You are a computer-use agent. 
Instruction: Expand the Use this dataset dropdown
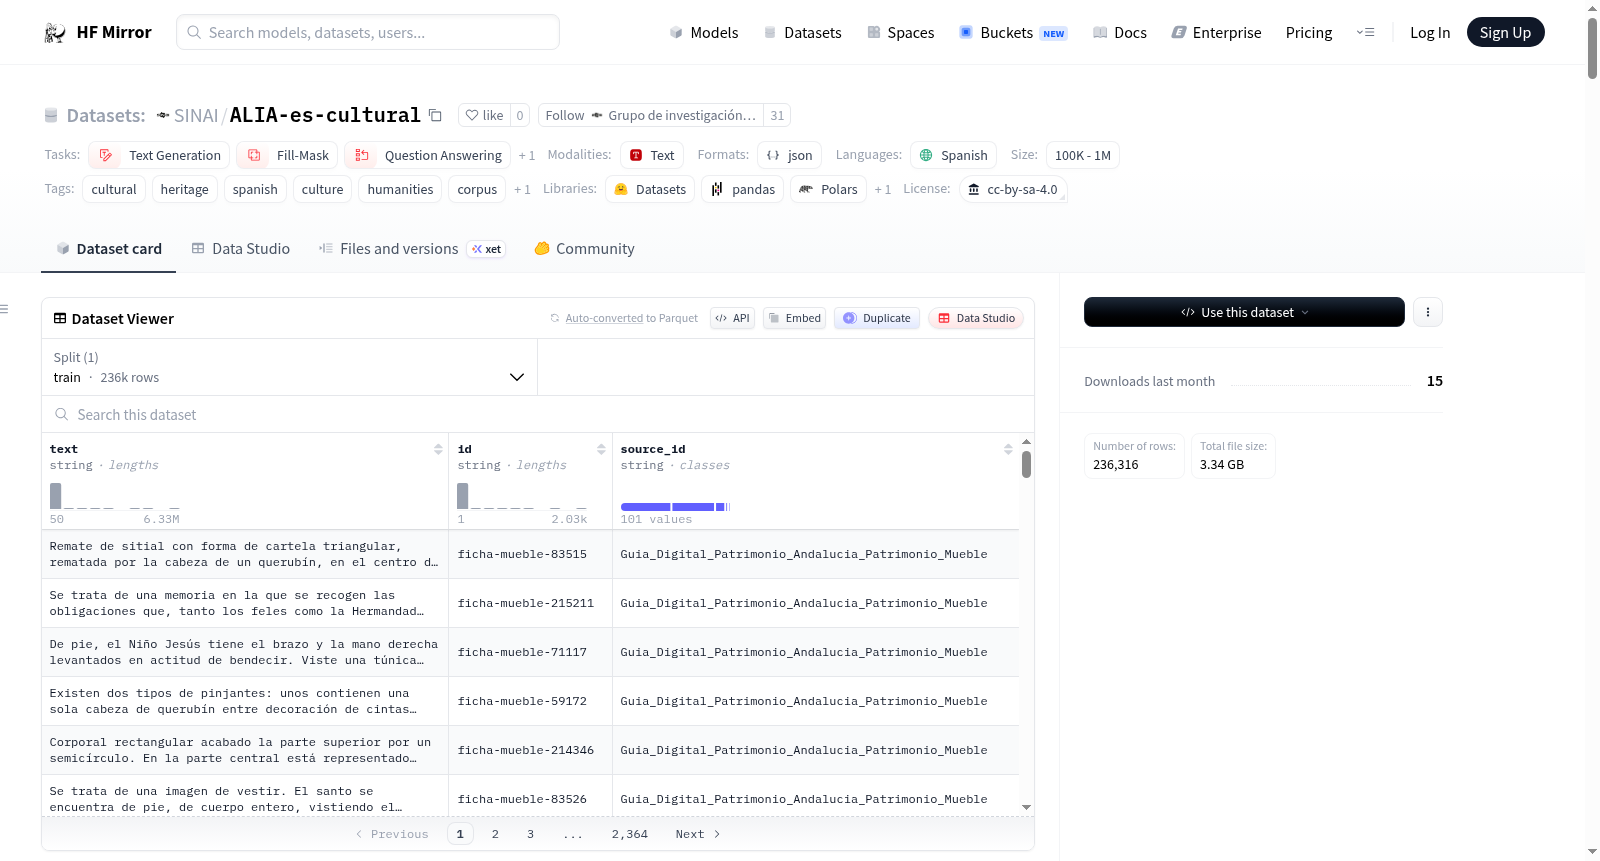(1244, 312)
